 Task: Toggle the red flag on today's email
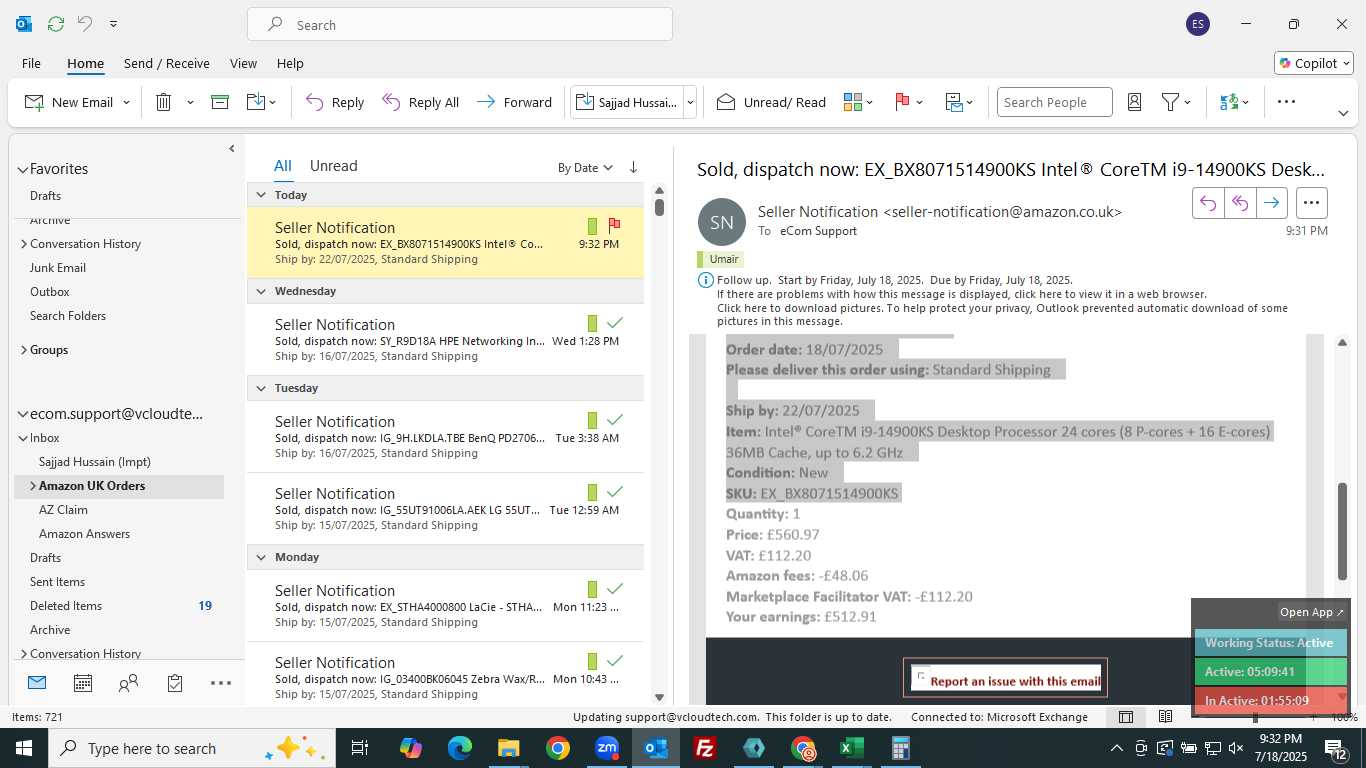[614, 226]
